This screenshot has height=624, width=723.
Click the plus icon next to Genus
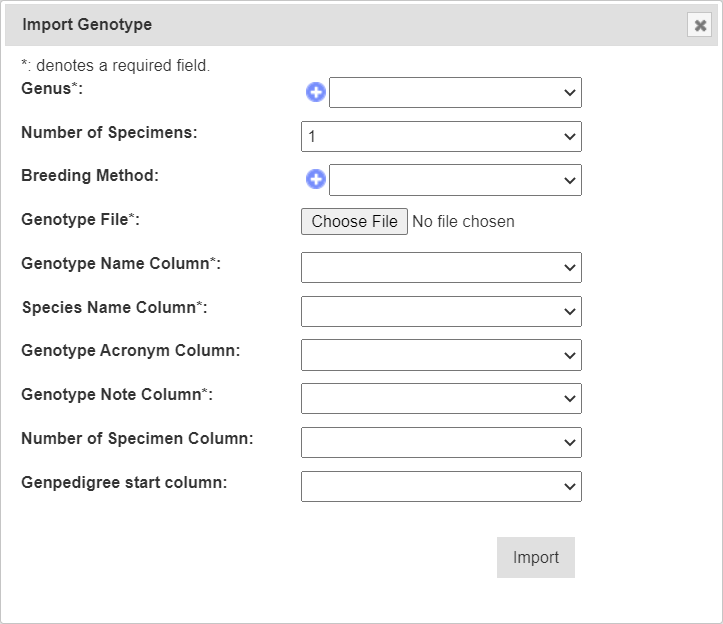(315, 93)
